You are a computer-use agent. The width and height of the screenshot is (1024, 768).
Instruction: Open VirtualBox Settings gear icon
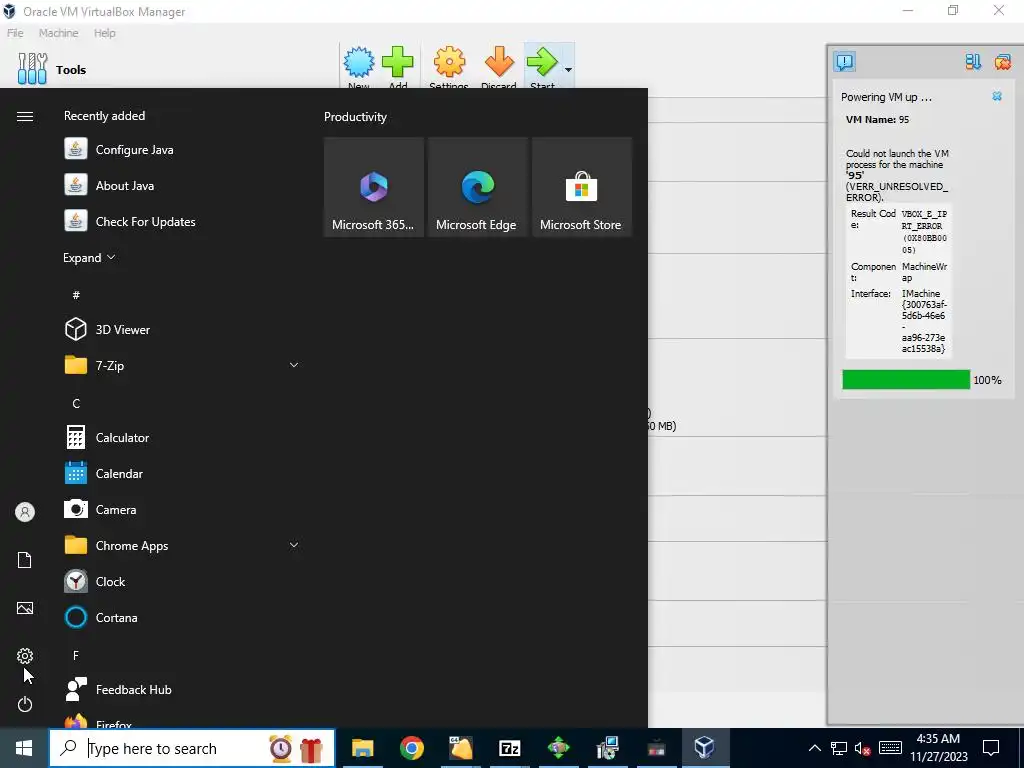pos(449,63)
